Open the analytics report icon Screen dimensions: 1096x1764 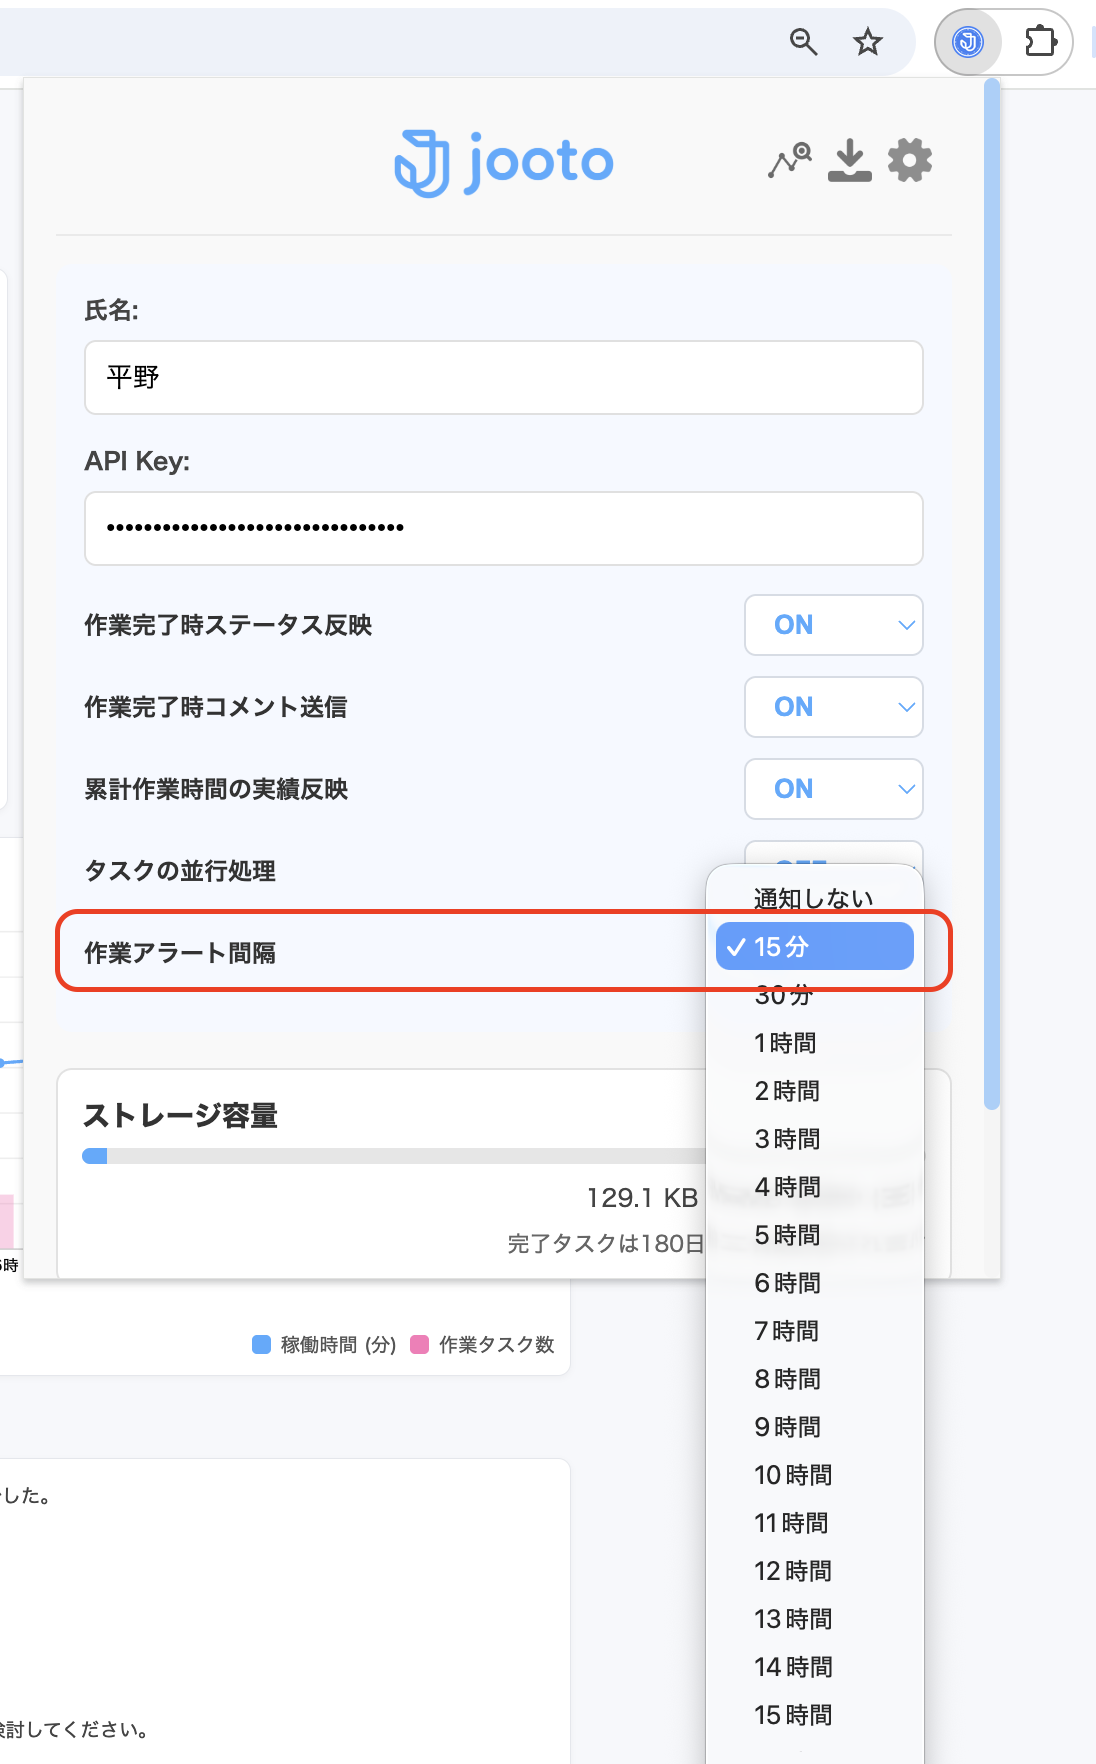pos(789,160)
